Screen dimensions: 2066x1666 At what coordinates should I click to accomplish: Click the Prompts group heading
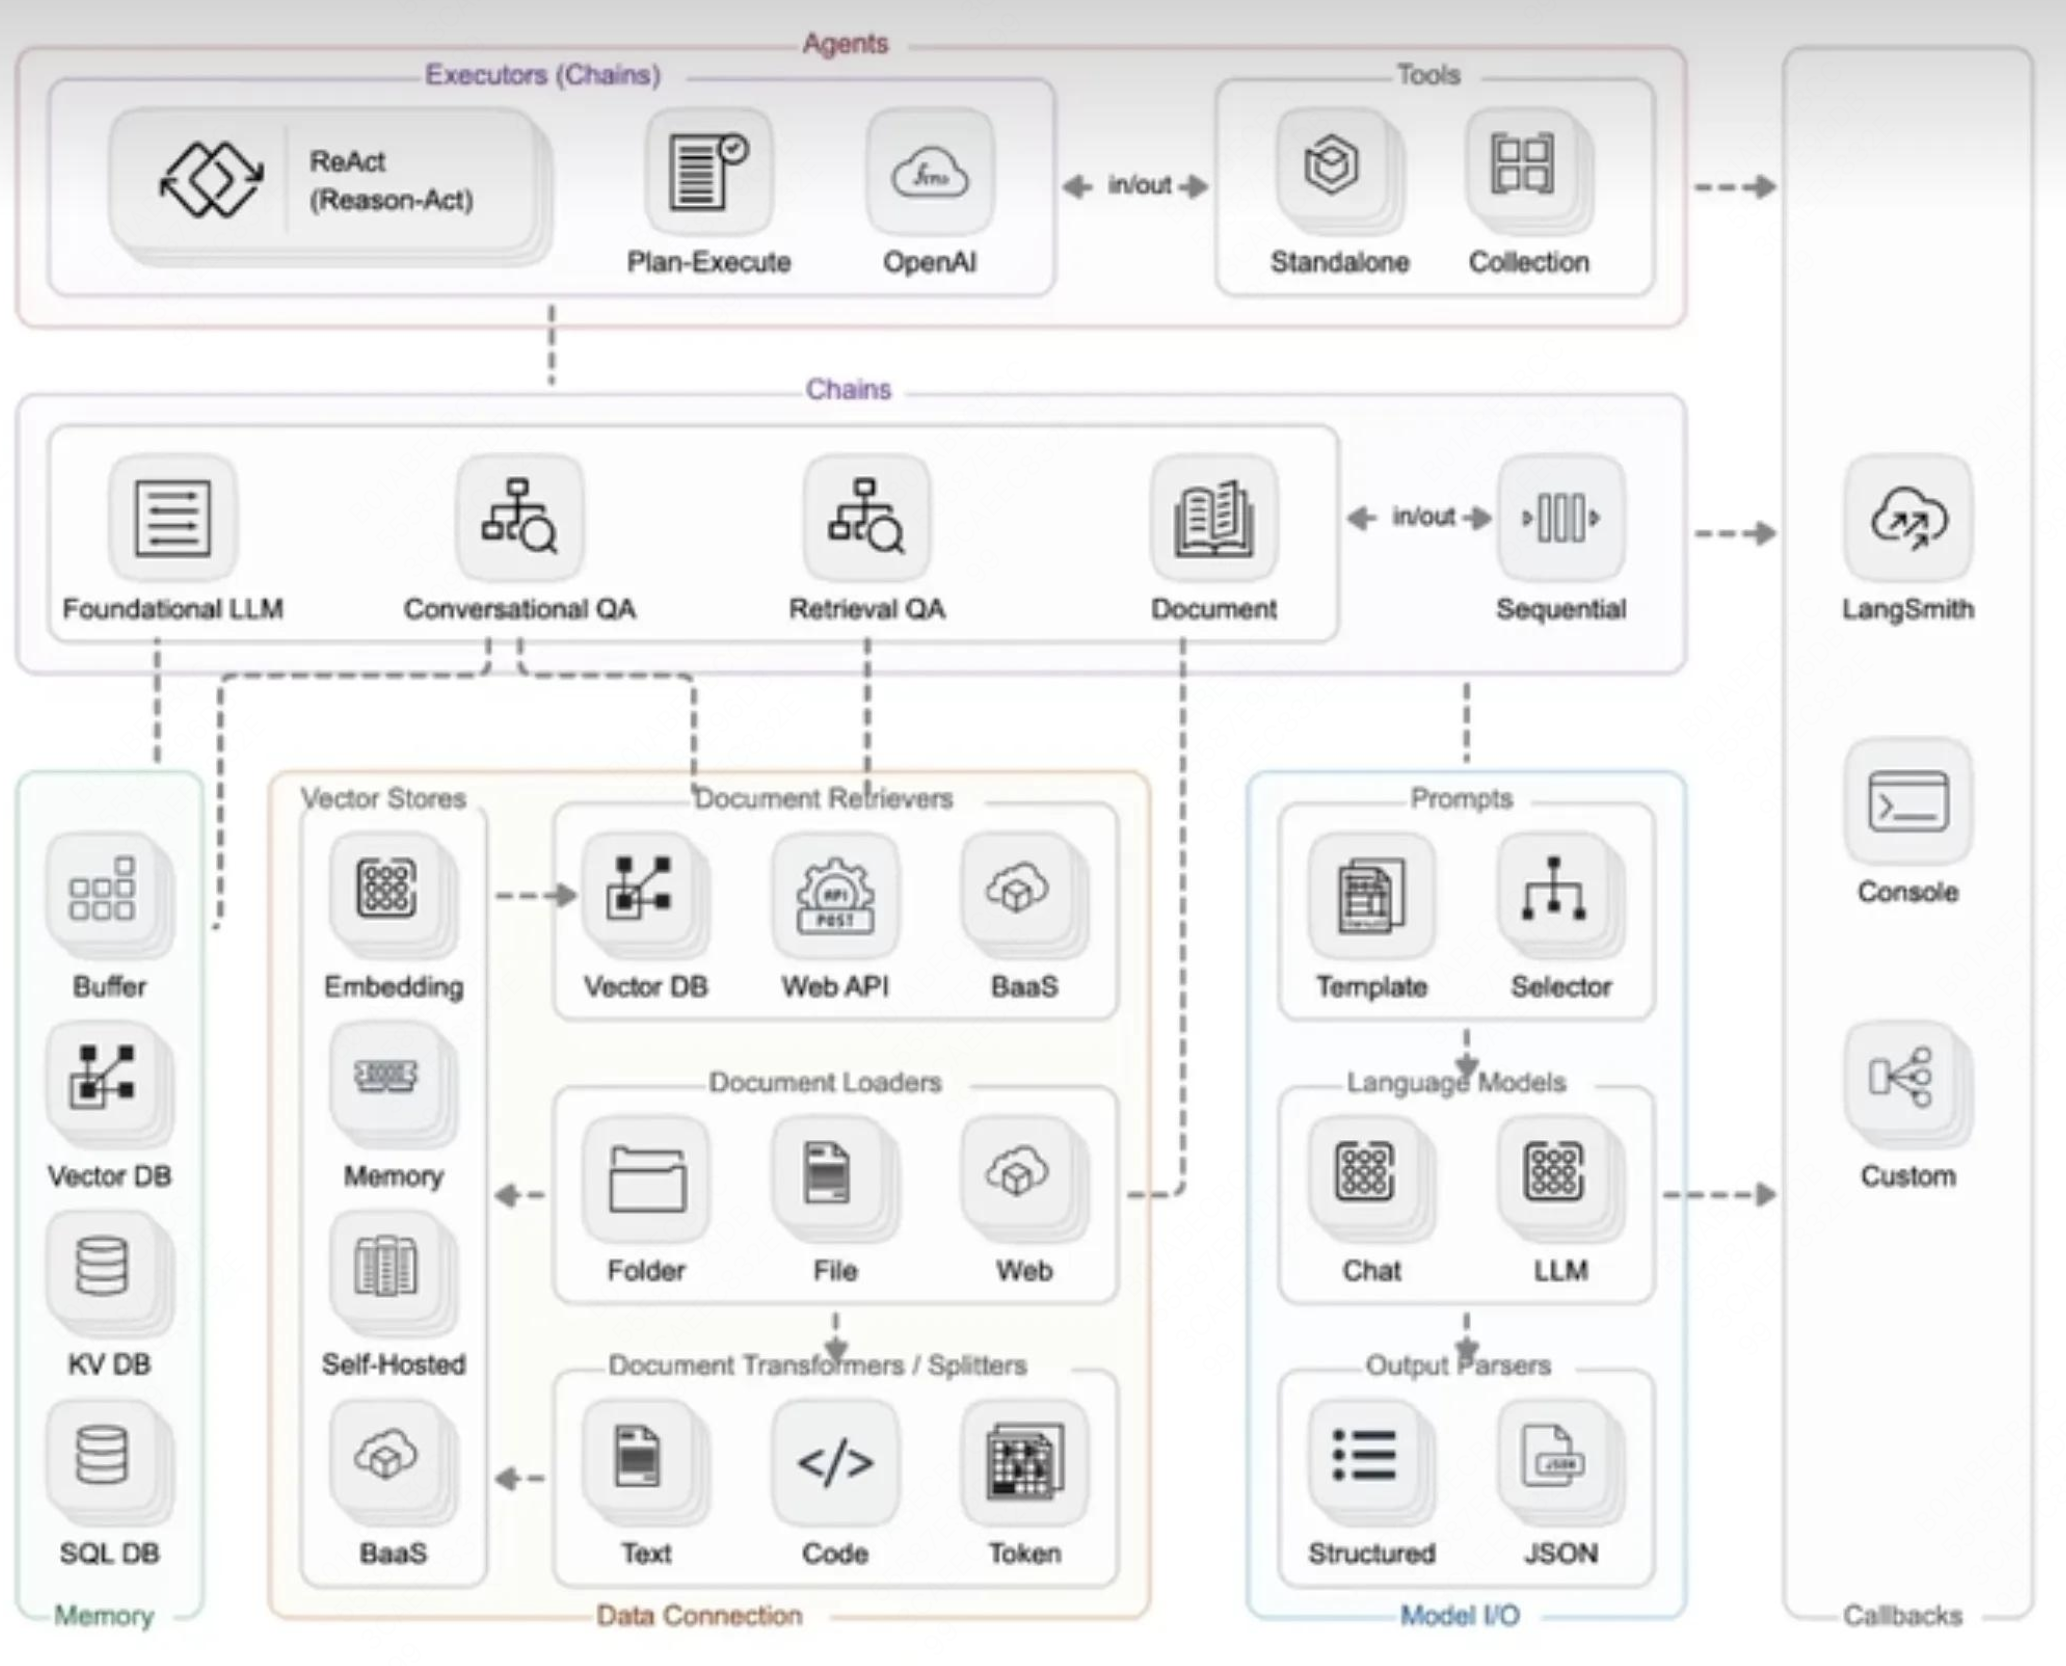tap(1461, 798)
